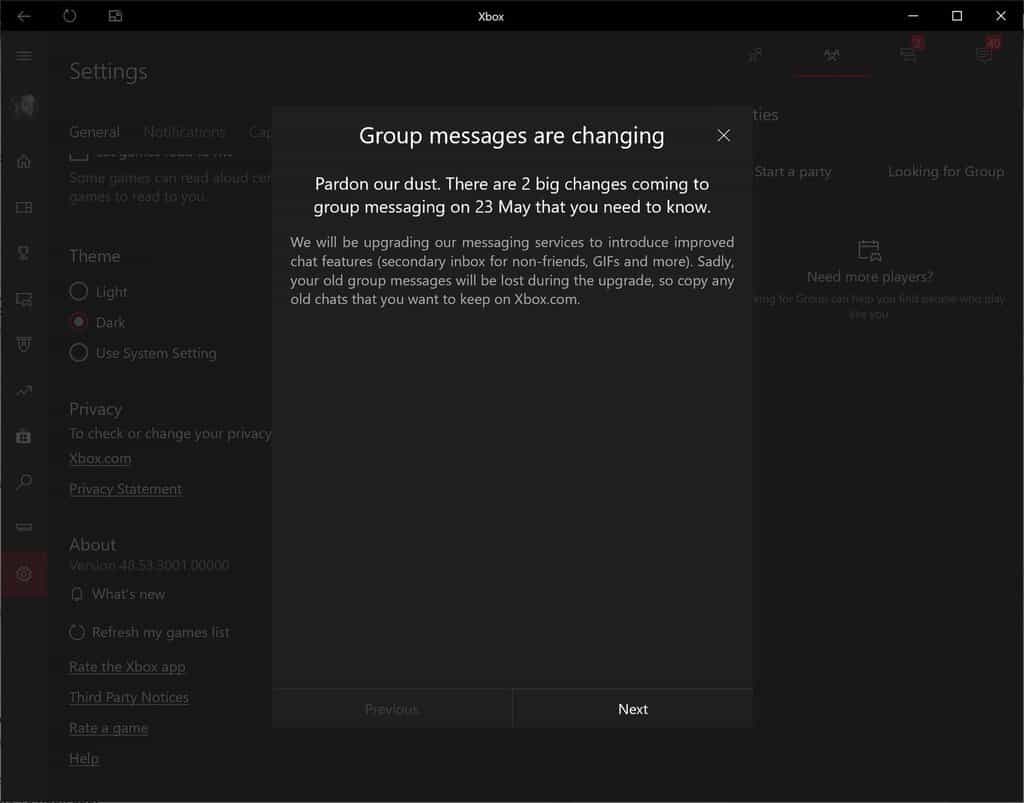The height and width of the screenshot is (803, 1024).
Task: Open My games in sidebar
Action: point(24,208)
